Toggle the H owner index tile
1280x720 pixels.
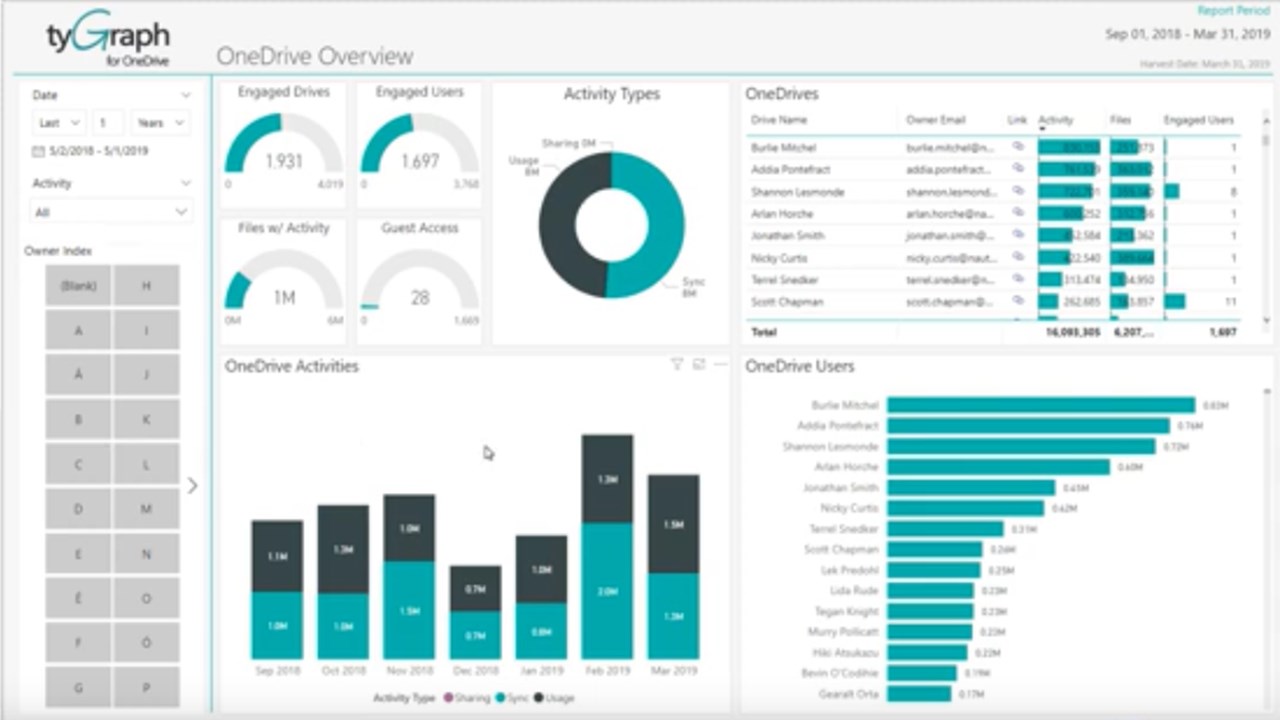pos(146,285)
